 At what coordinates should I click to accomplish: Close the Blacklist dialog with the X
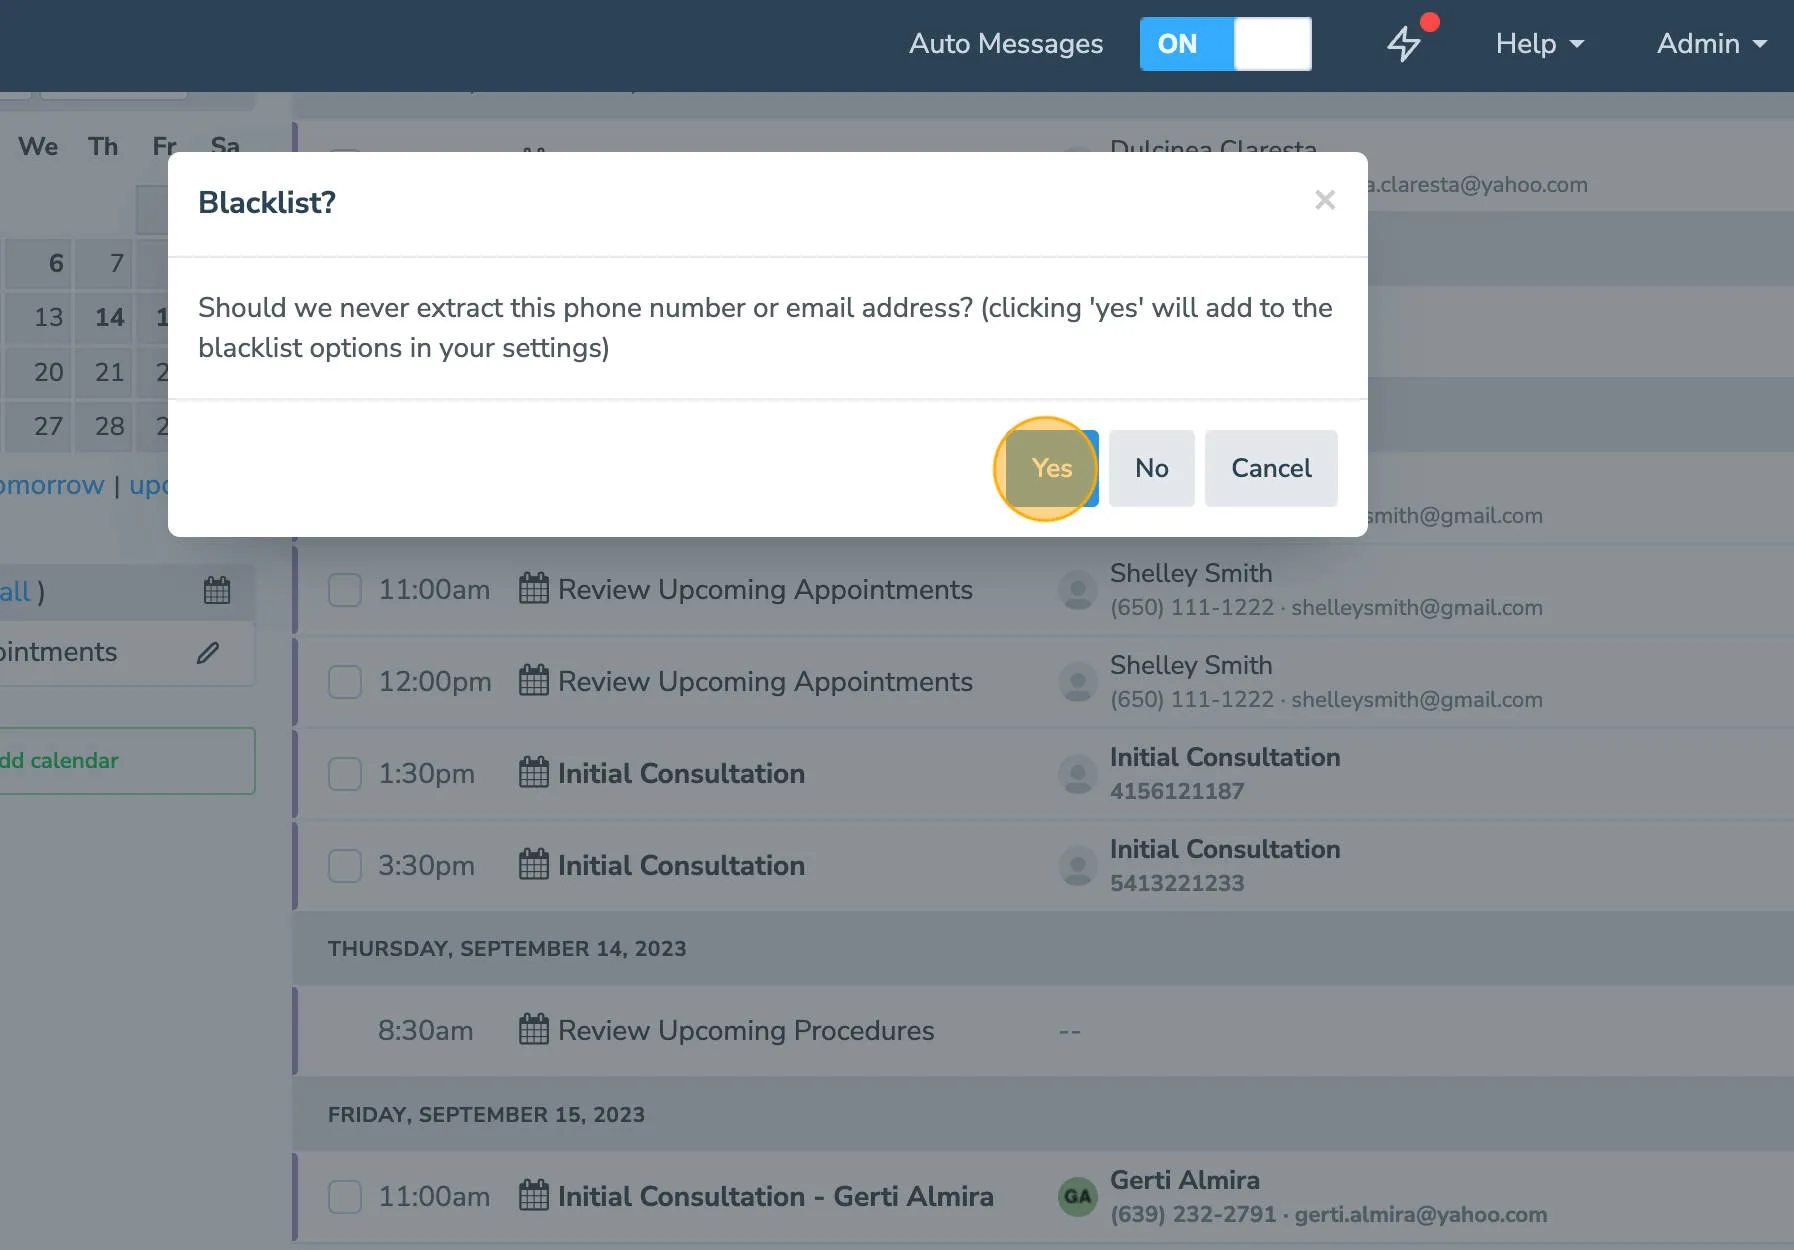[1325, 200]
